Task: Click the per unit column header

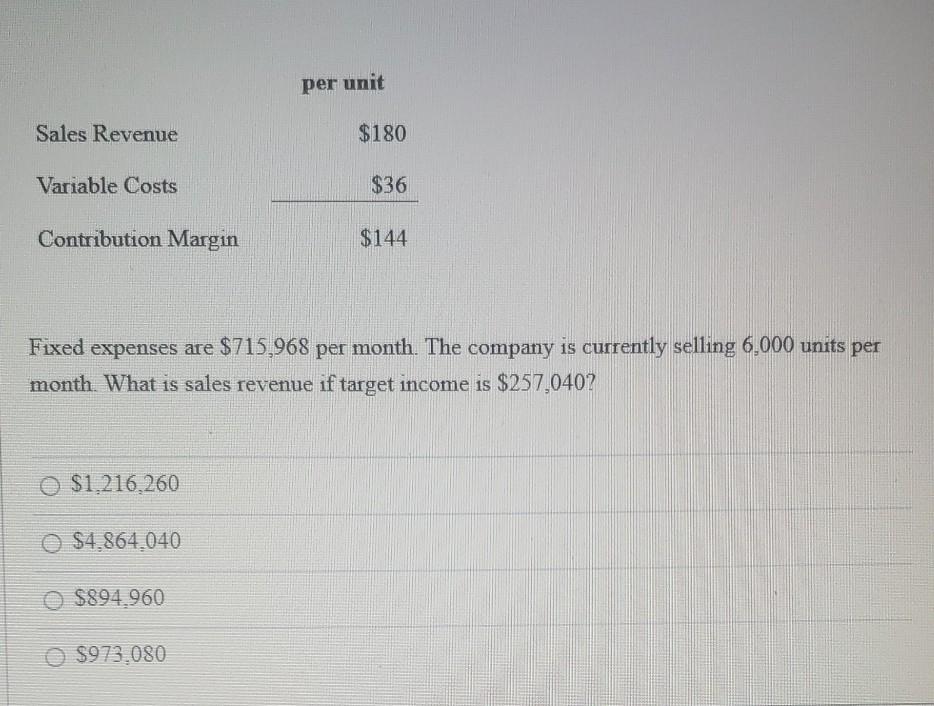Action: click(342, 84)
